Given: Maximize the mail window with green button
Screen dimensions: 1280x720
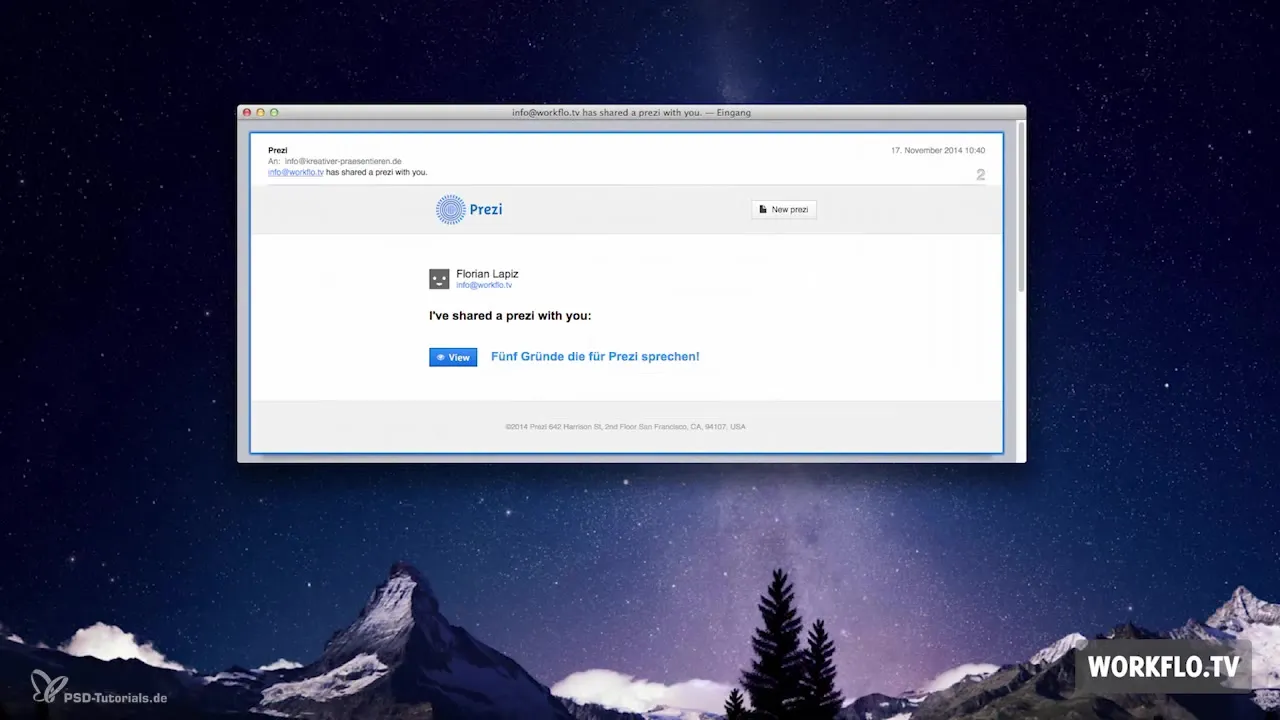Looking at the screenshot, I should click(274, 113).
